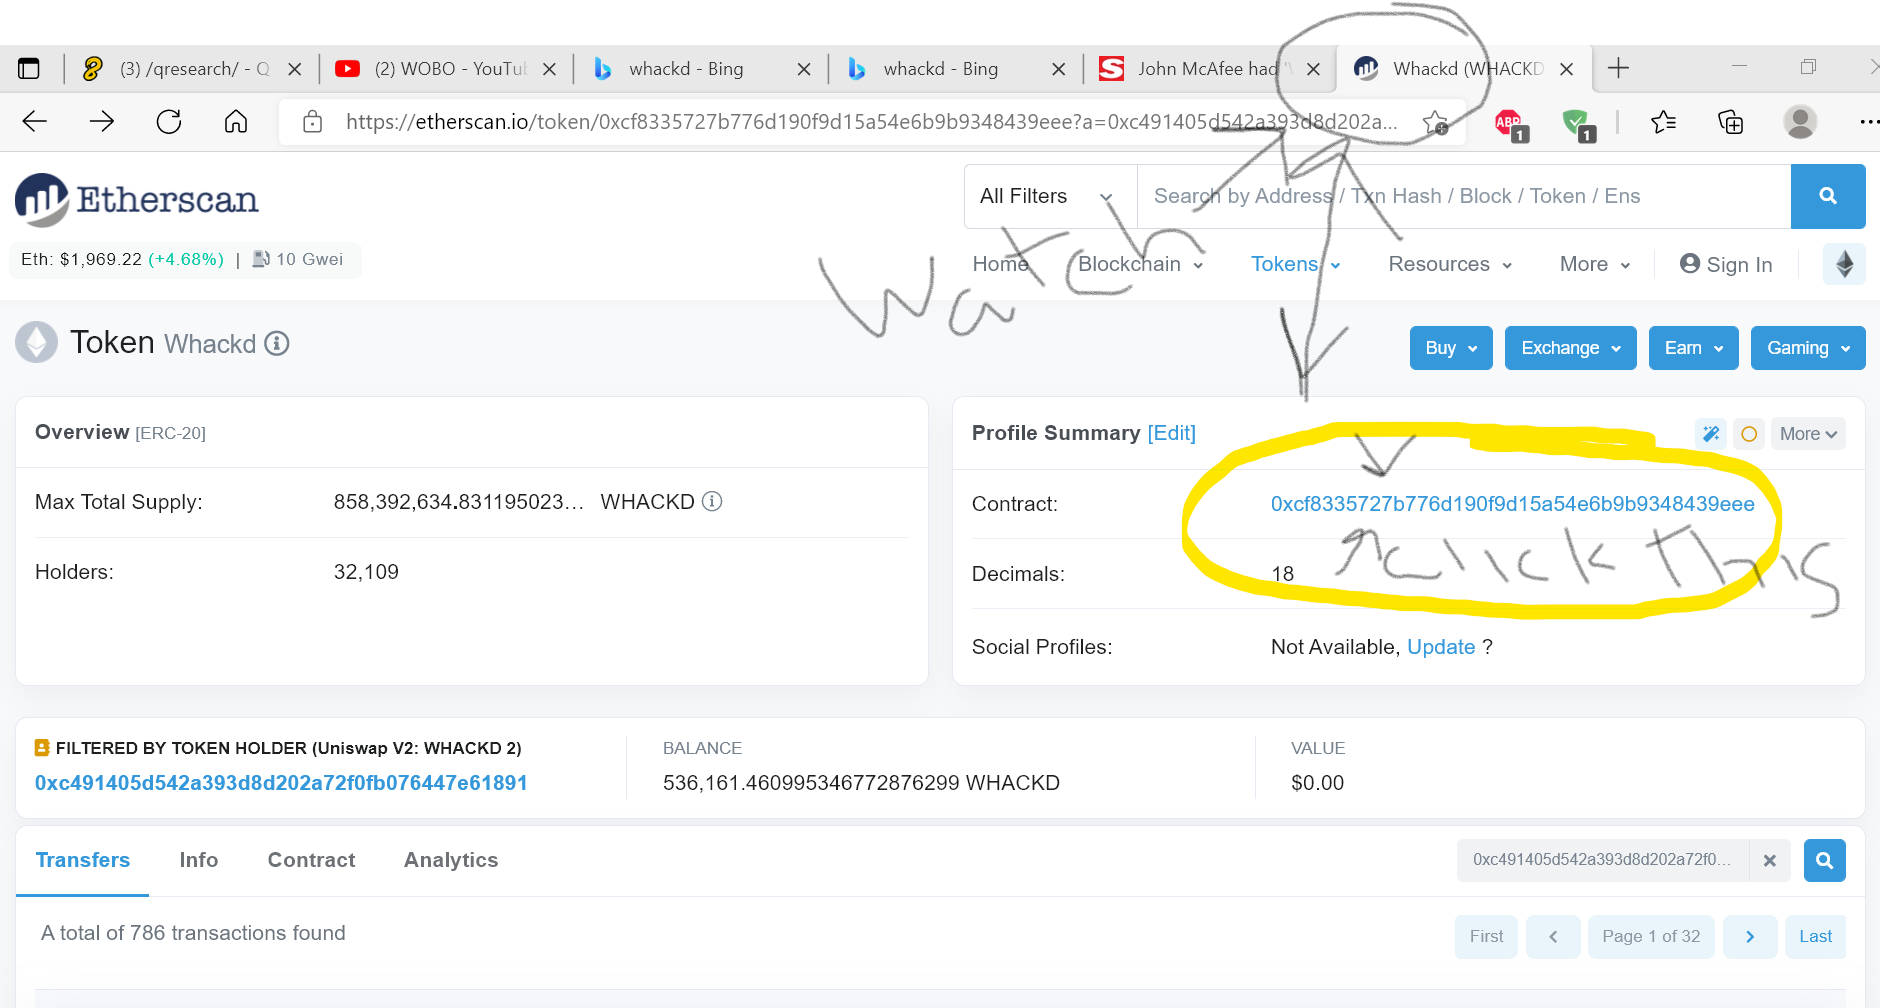
Task: Click Sign In
Action: (x=1726, y=264)
